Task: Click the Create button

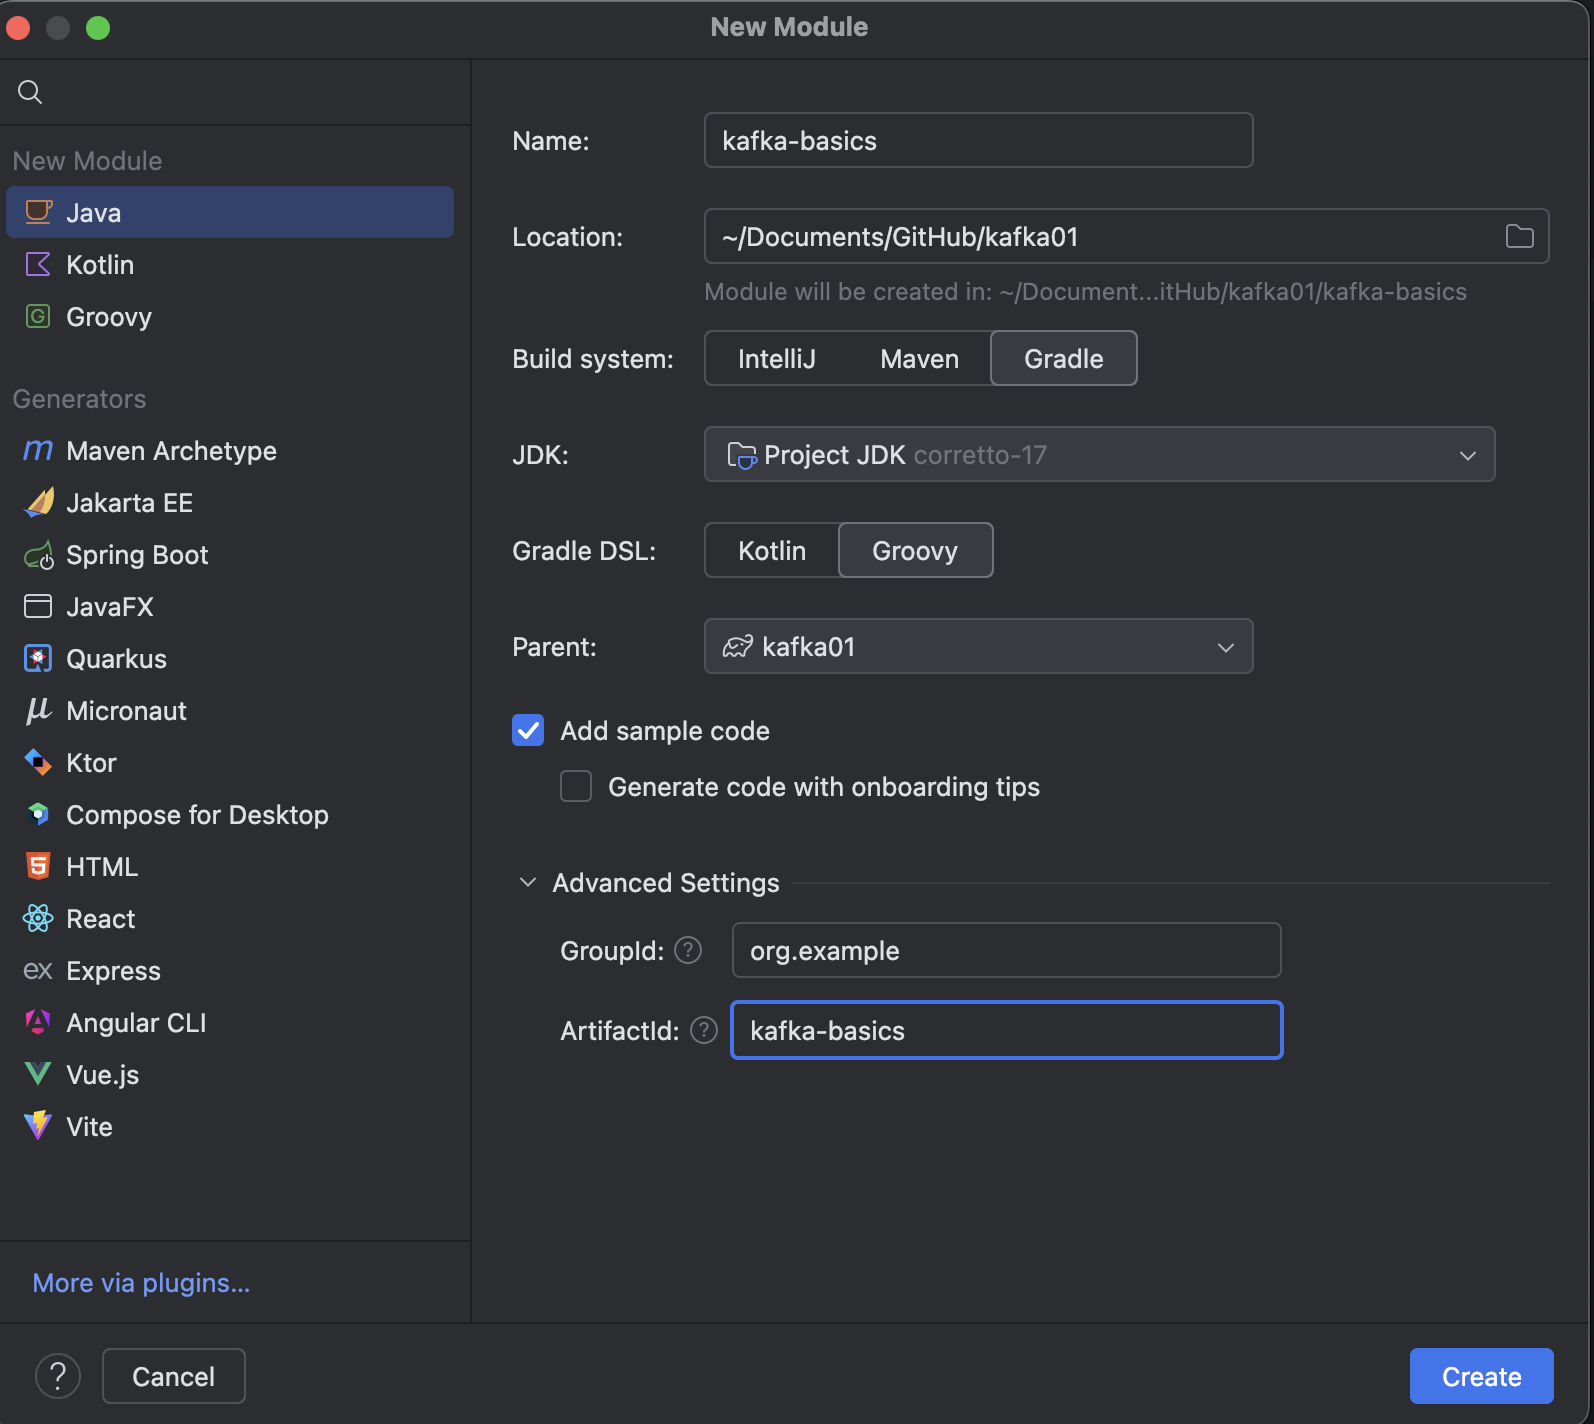Action: click(x=1482, y=1376)
